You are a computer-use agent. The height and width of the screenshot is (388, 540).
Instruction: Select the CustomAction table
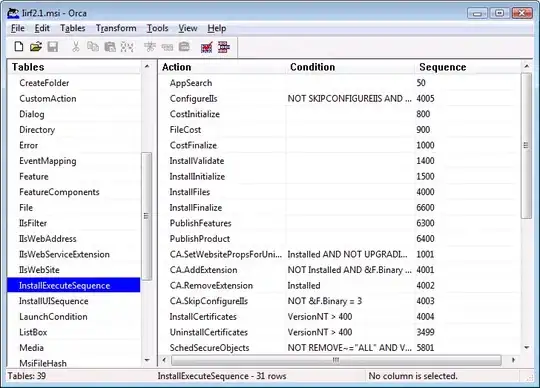(48, 98)
